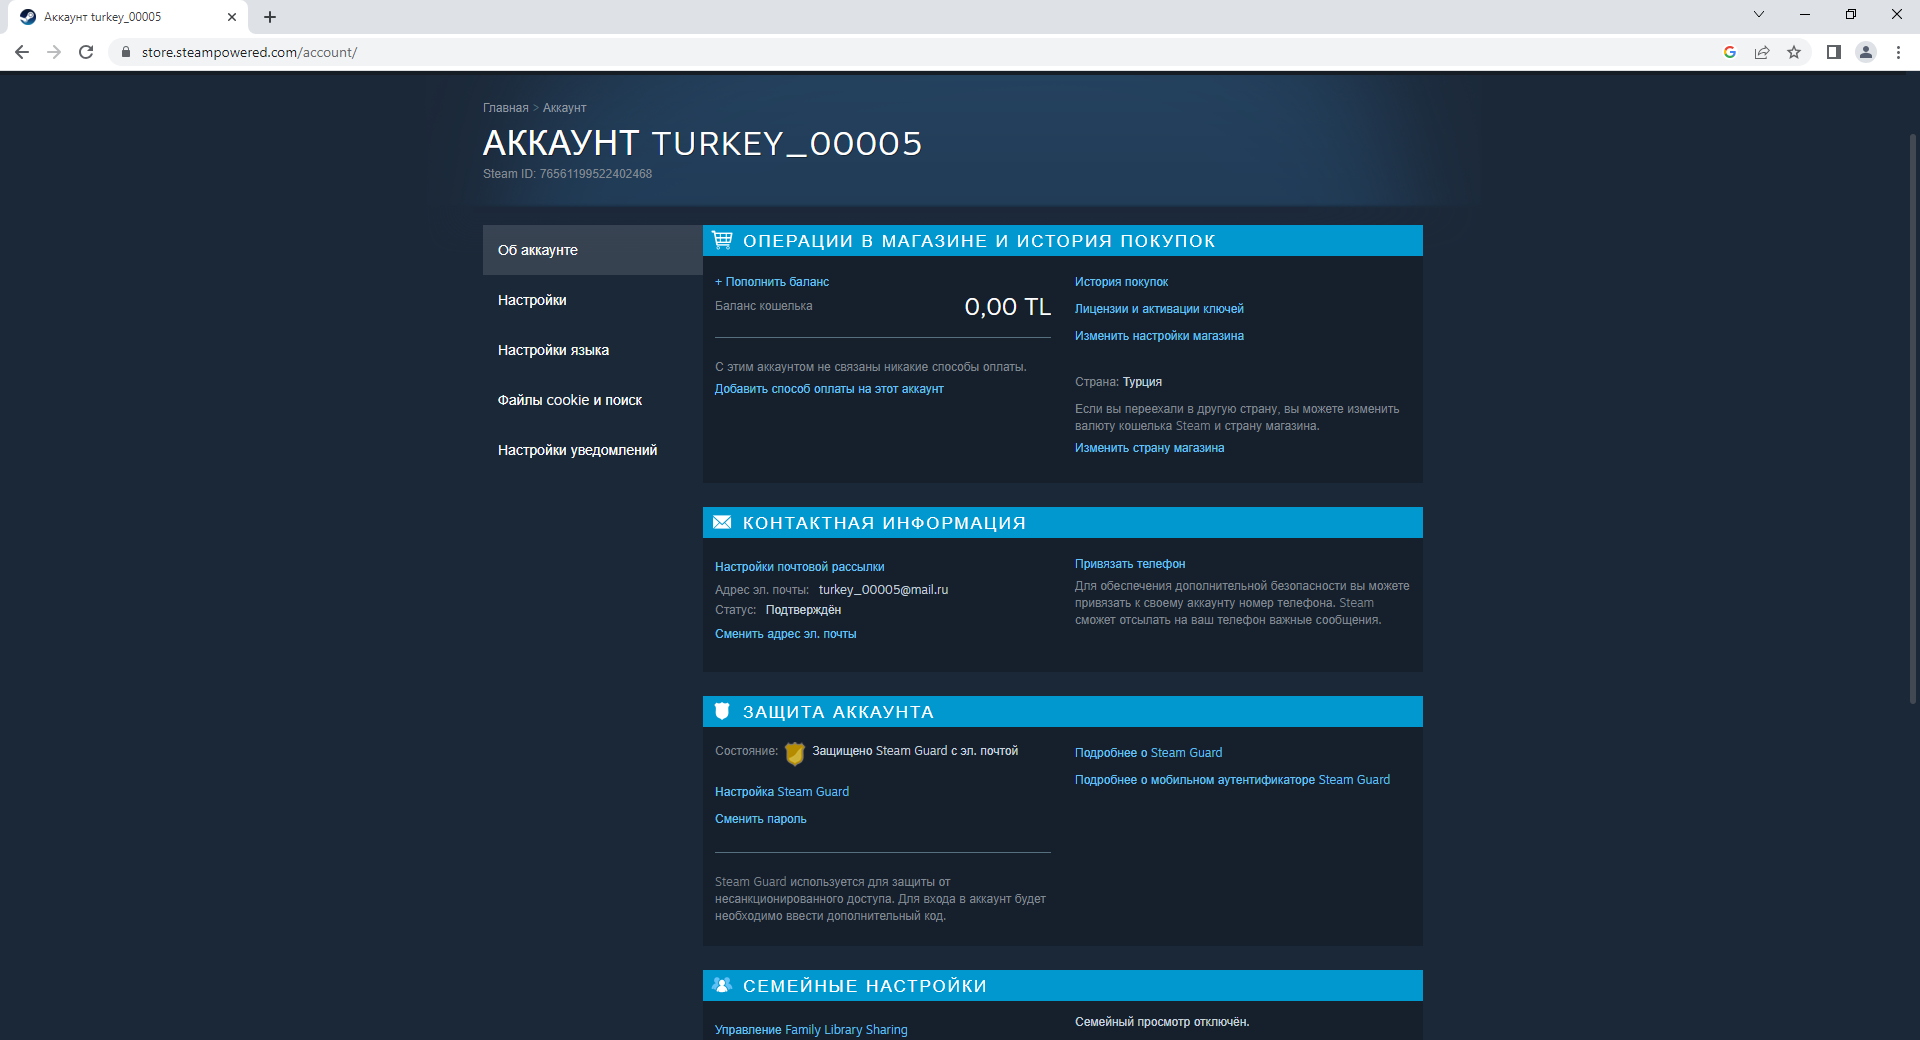Click the family icon in family settings header
1920x1040 pixels.
pos(722,985)
